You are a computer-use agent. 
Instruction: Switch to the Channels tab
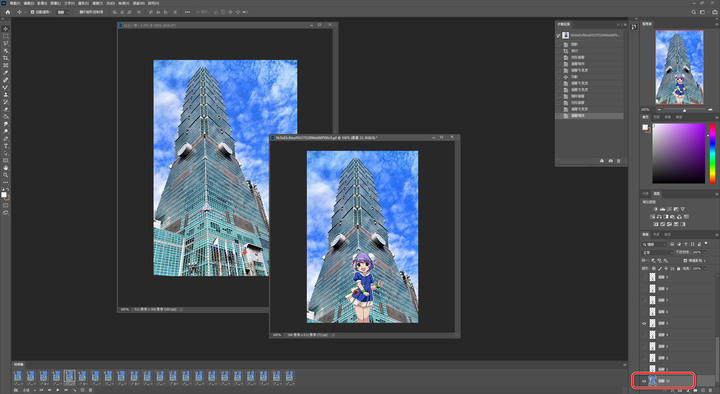(x=656, y=235)
